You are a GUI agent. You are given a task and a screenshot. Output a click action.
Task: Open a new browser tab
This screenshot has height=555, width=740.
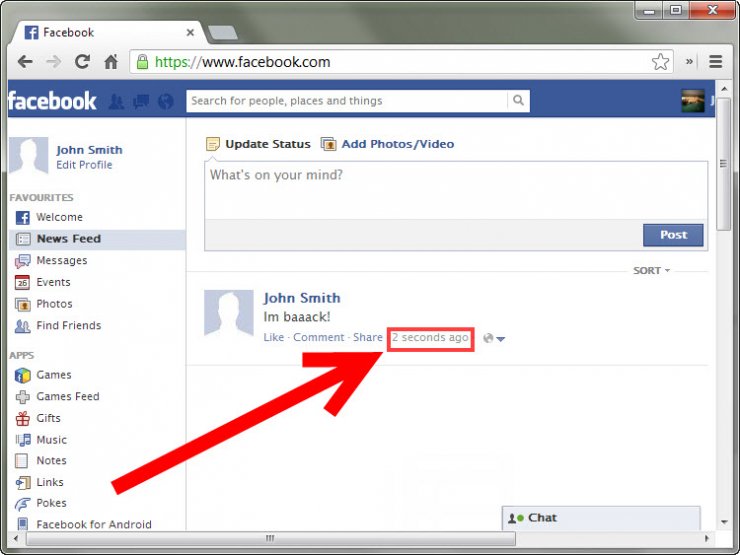click(x=223, y=33)
